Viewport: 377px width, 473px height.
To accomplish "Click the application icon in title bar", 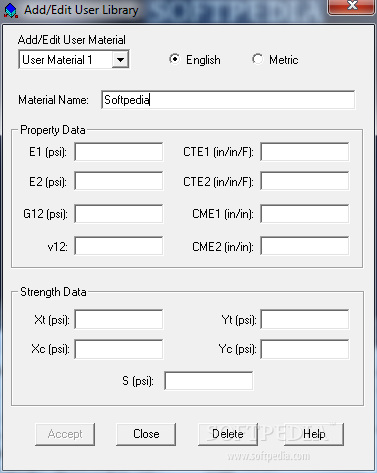I will pos(11,10).
